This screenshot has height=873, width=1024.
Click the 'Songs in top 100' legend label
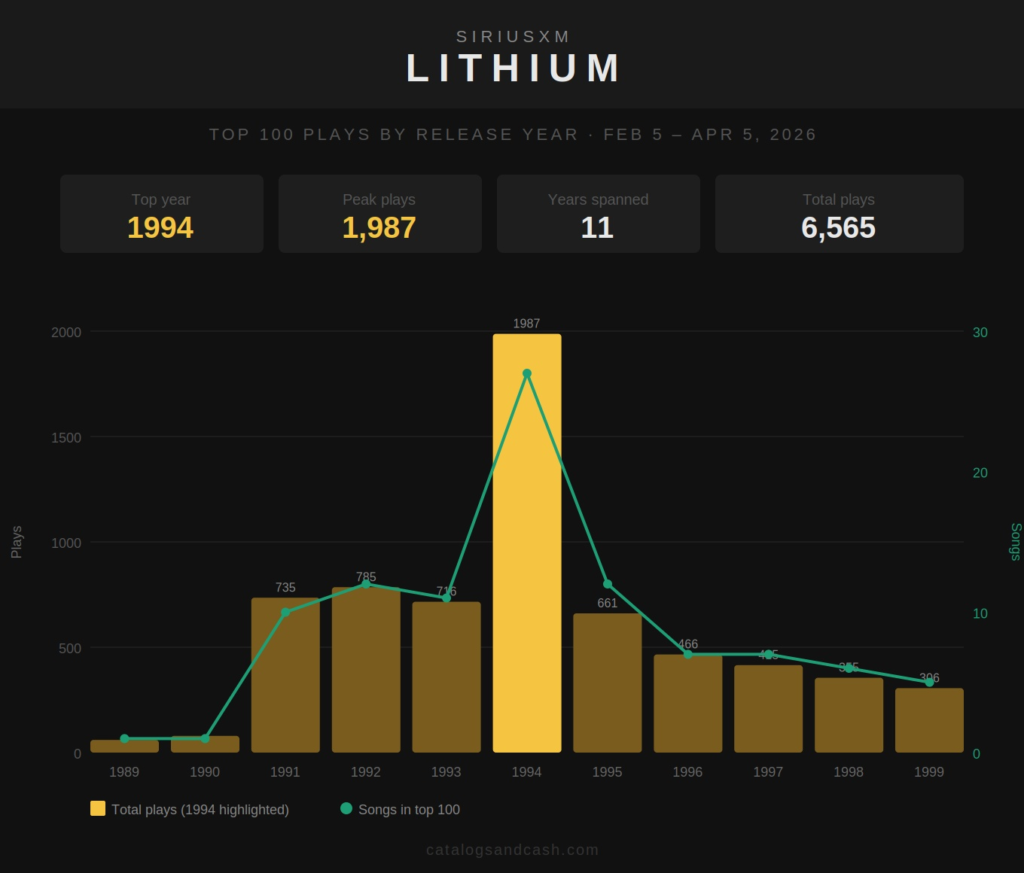(409, 810)
